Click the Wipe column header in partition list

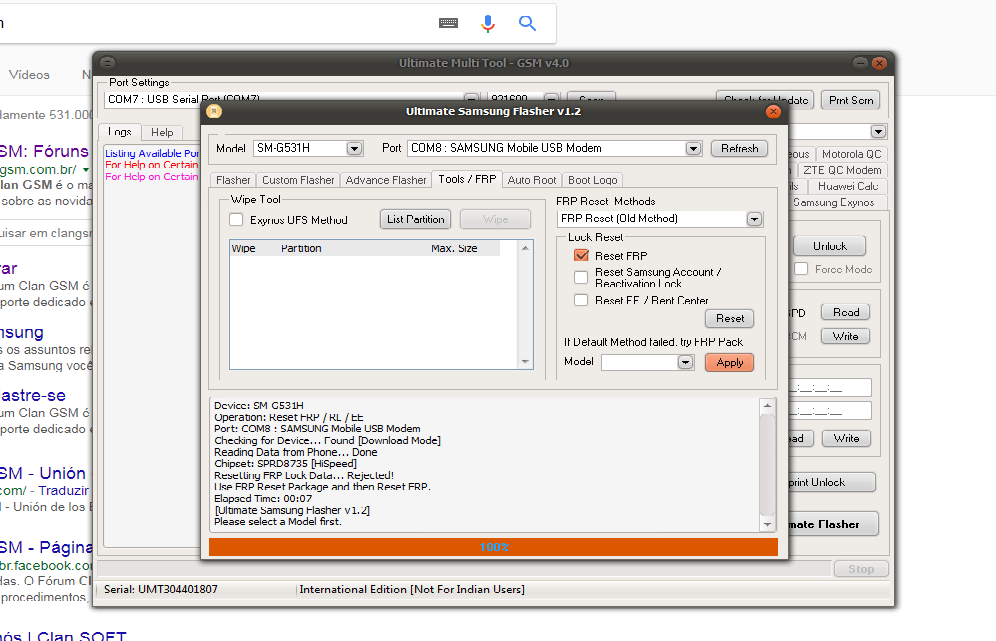(243, 248)
